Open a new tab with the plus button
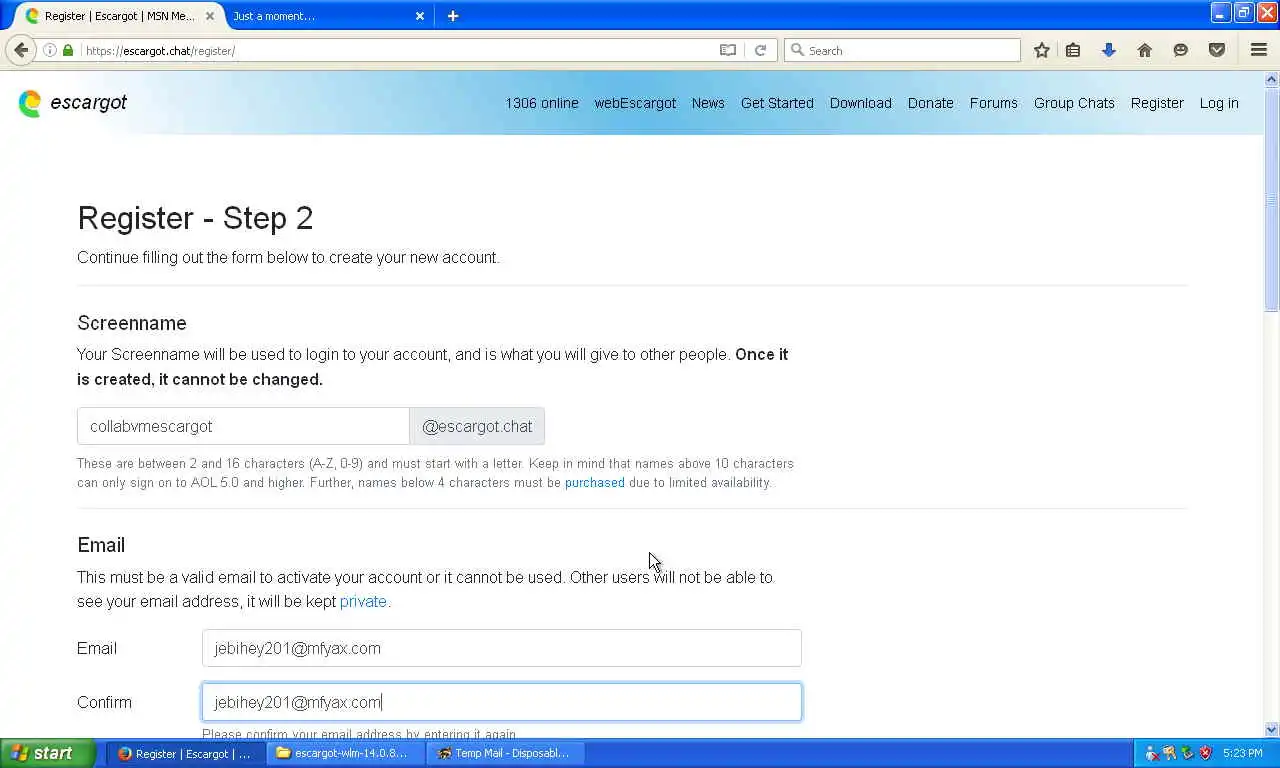The height and width of the screenshot is (768, 1280). [453, 16]
